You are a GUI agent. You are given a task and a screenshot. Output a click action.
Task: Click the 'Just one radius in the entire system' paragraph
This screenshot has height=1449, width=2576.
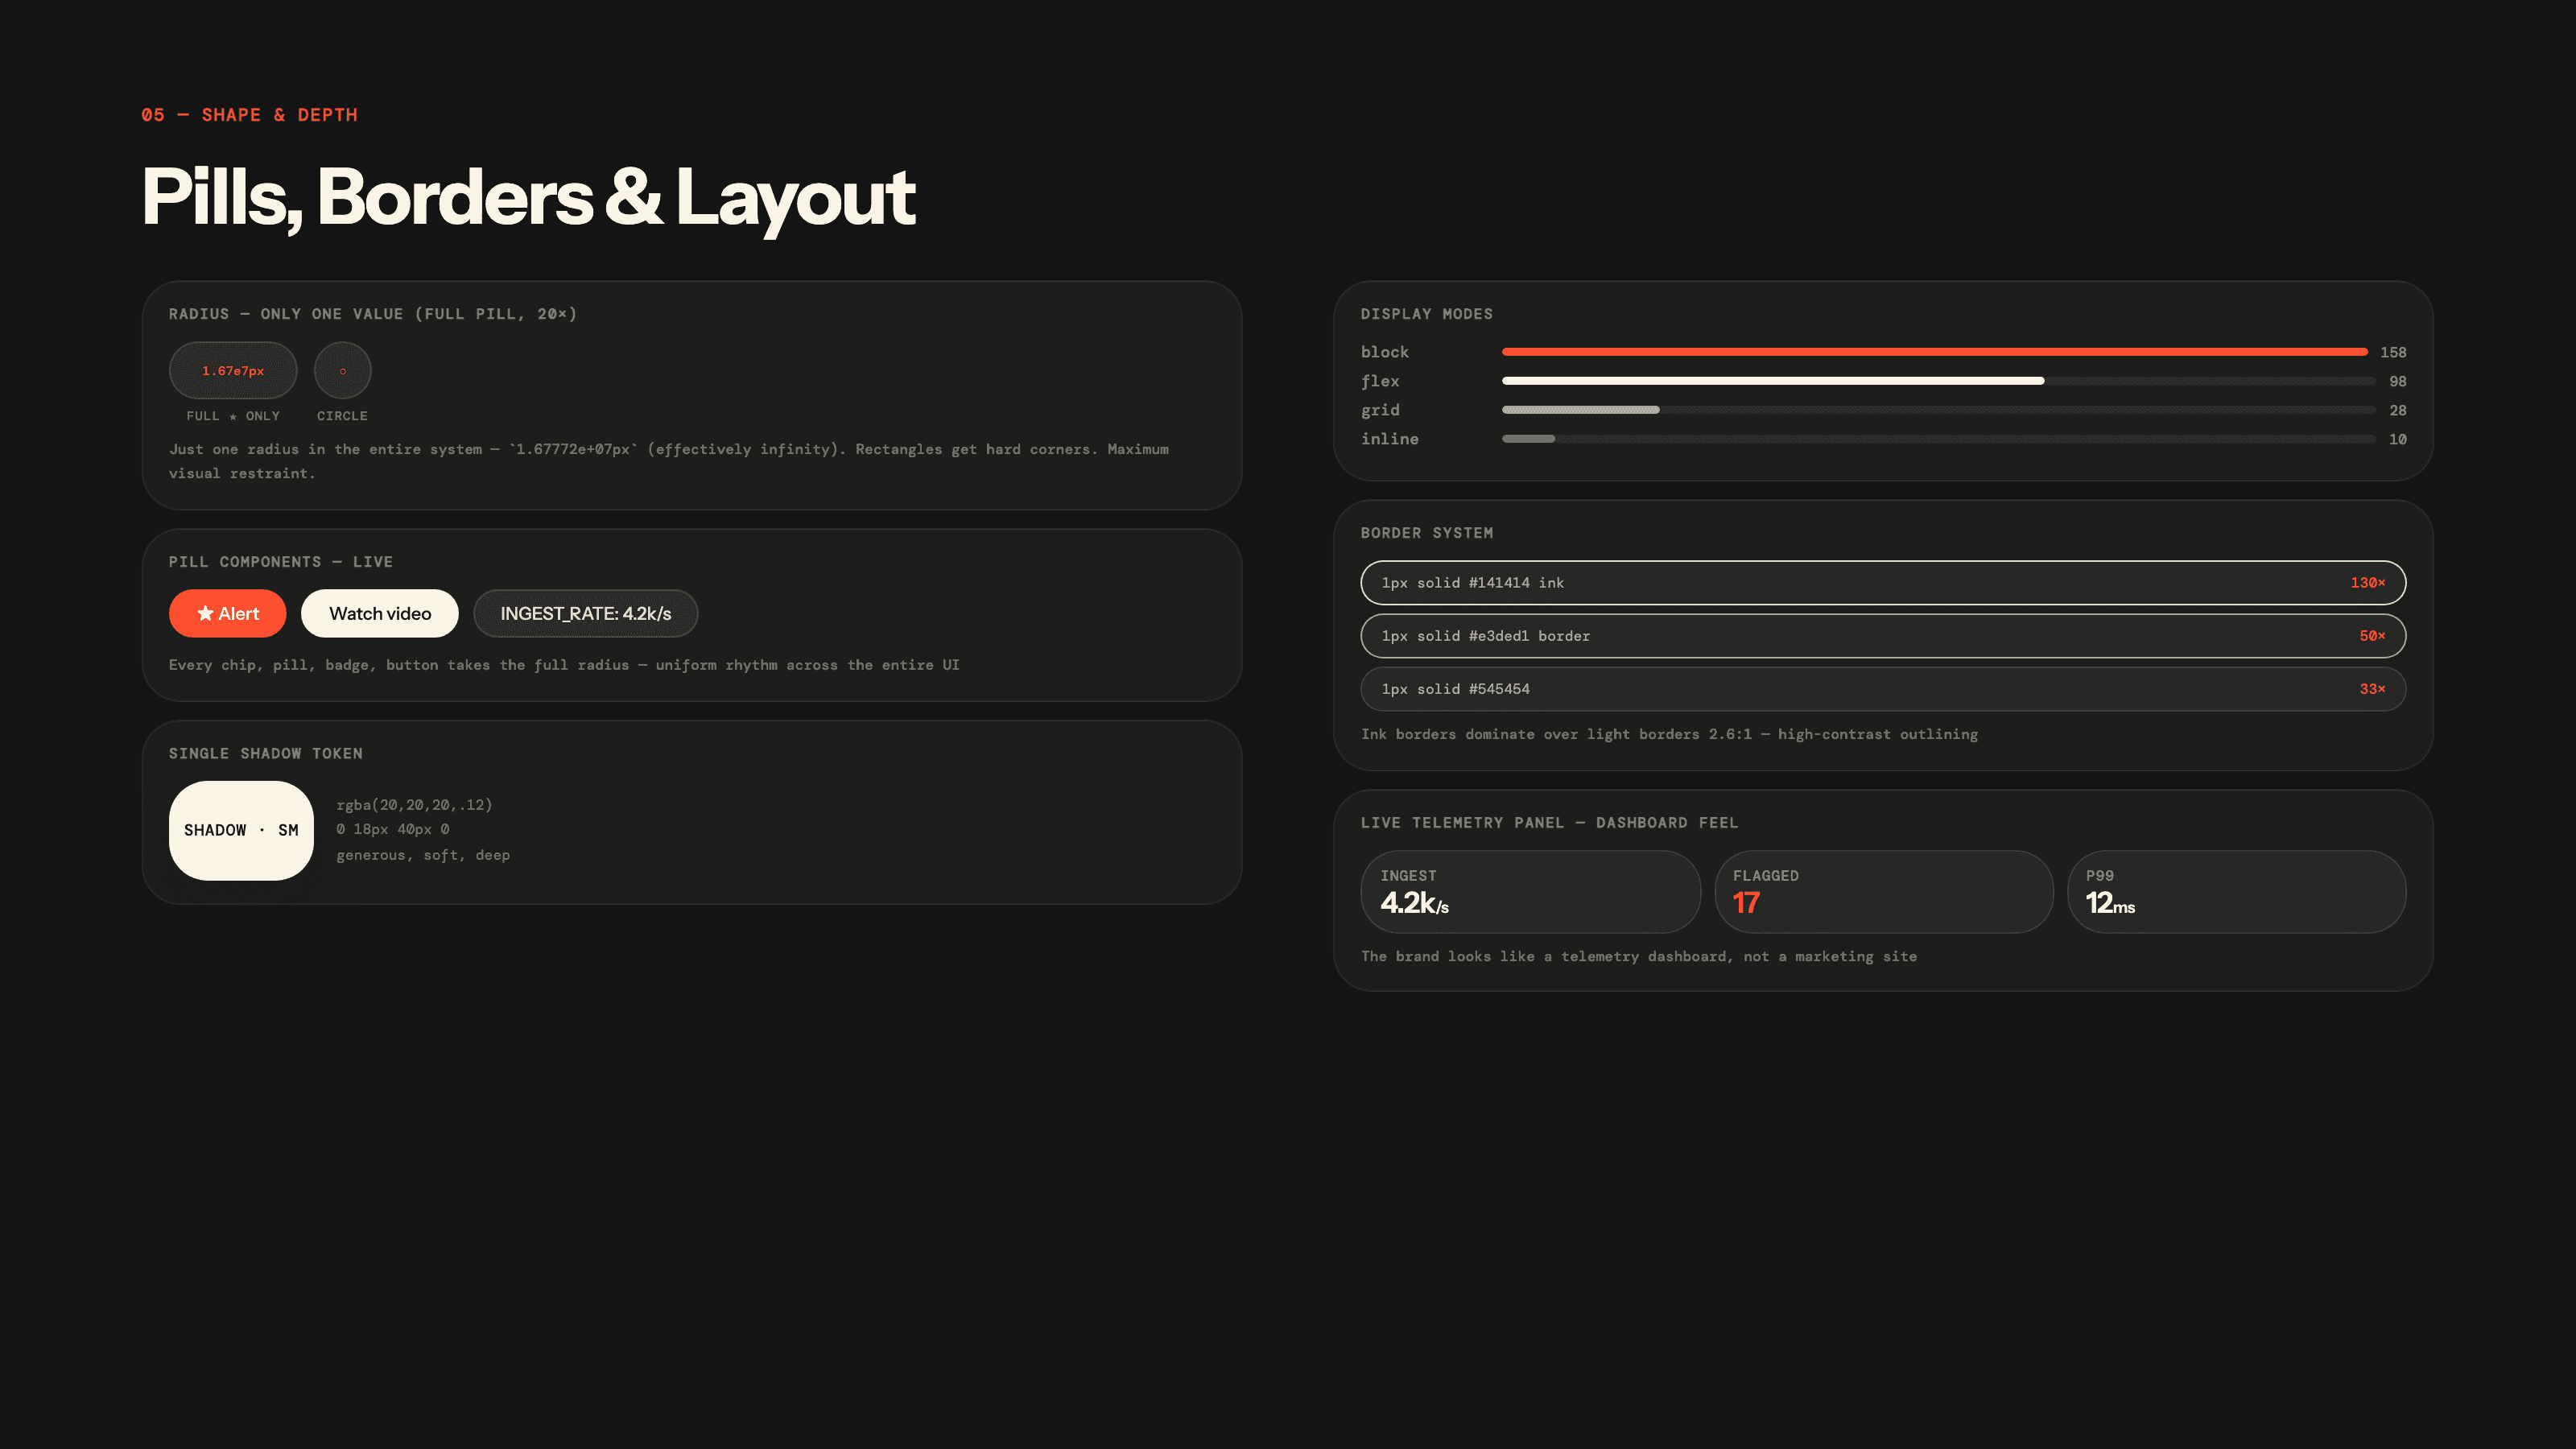pyautogui.click(x=668, y=461)
